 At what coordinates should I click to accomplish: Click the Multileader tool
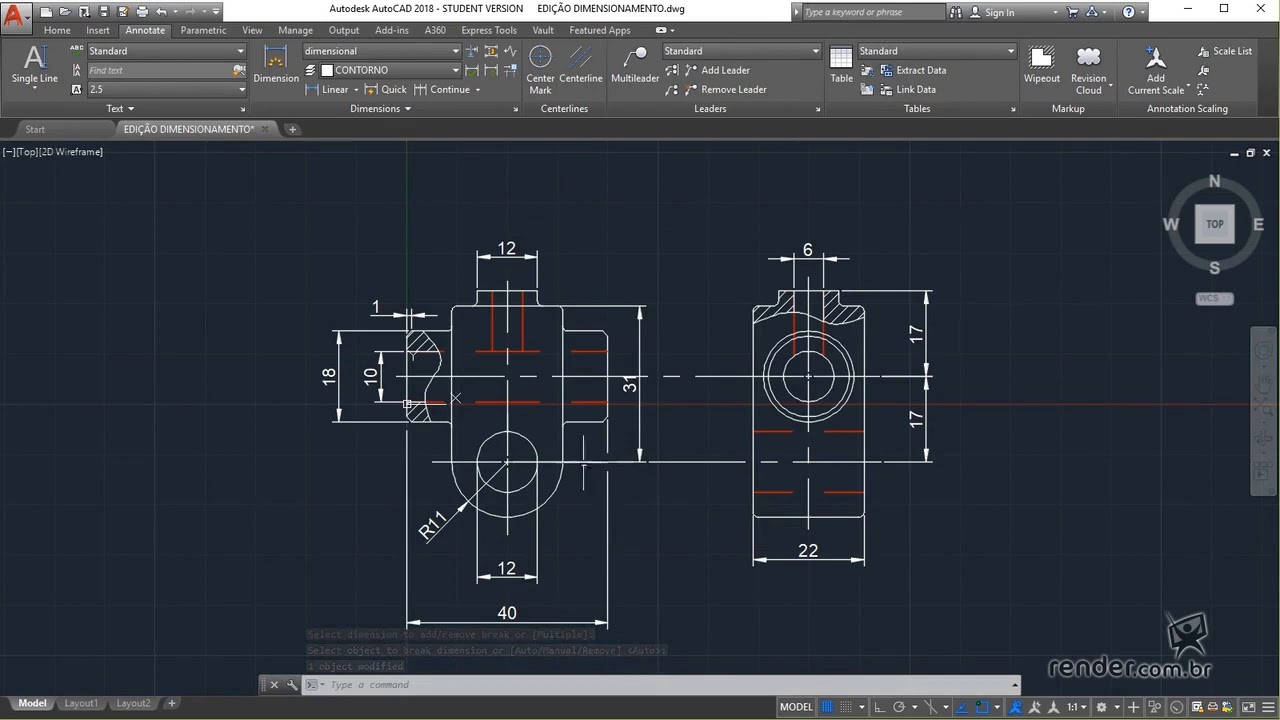point(635,66)
